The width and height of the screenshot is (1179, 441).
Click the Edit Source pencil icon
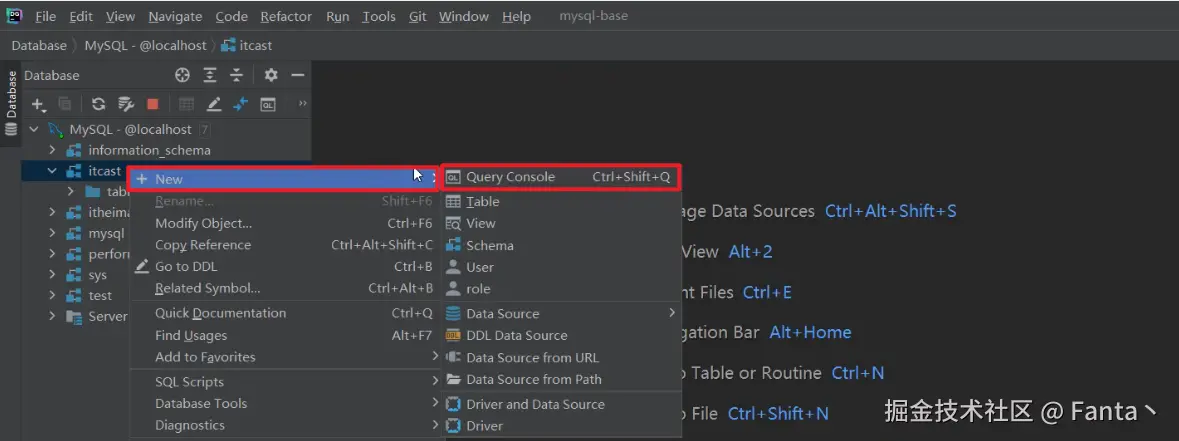tap(214, 104)
